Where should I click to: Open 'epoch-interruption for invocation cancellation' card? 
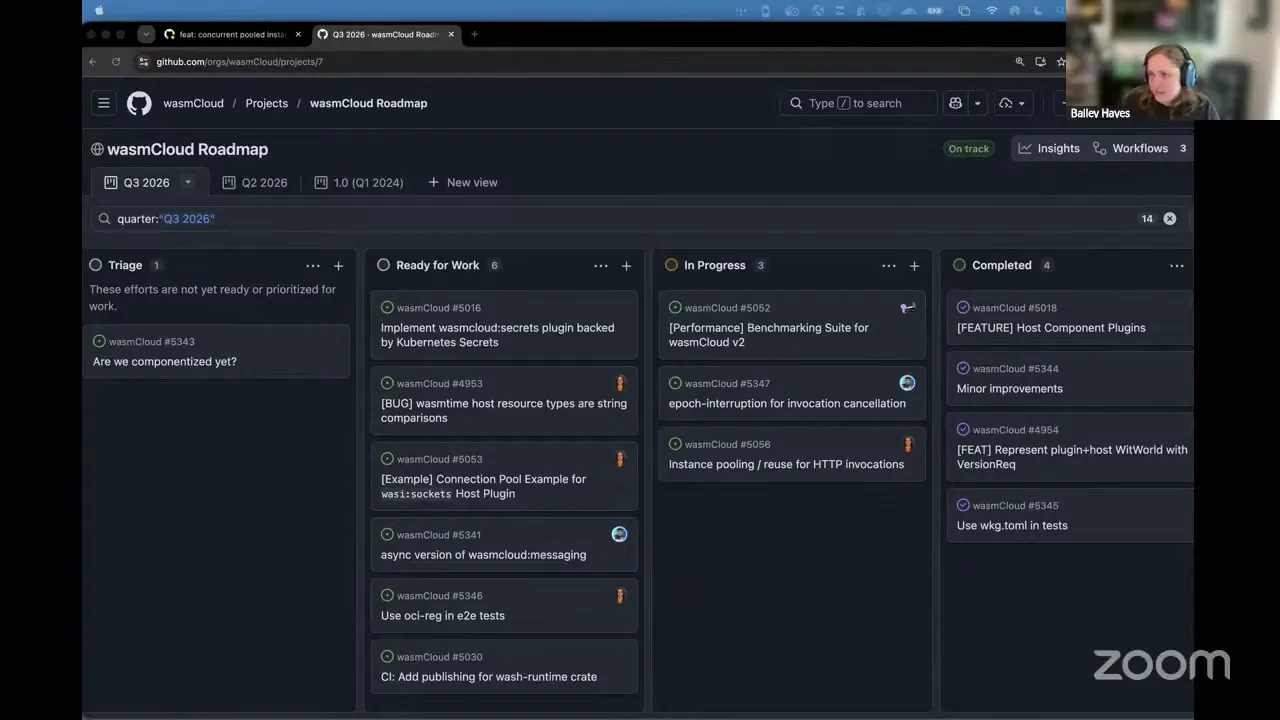pyautogui.click(x=787, y=404)
